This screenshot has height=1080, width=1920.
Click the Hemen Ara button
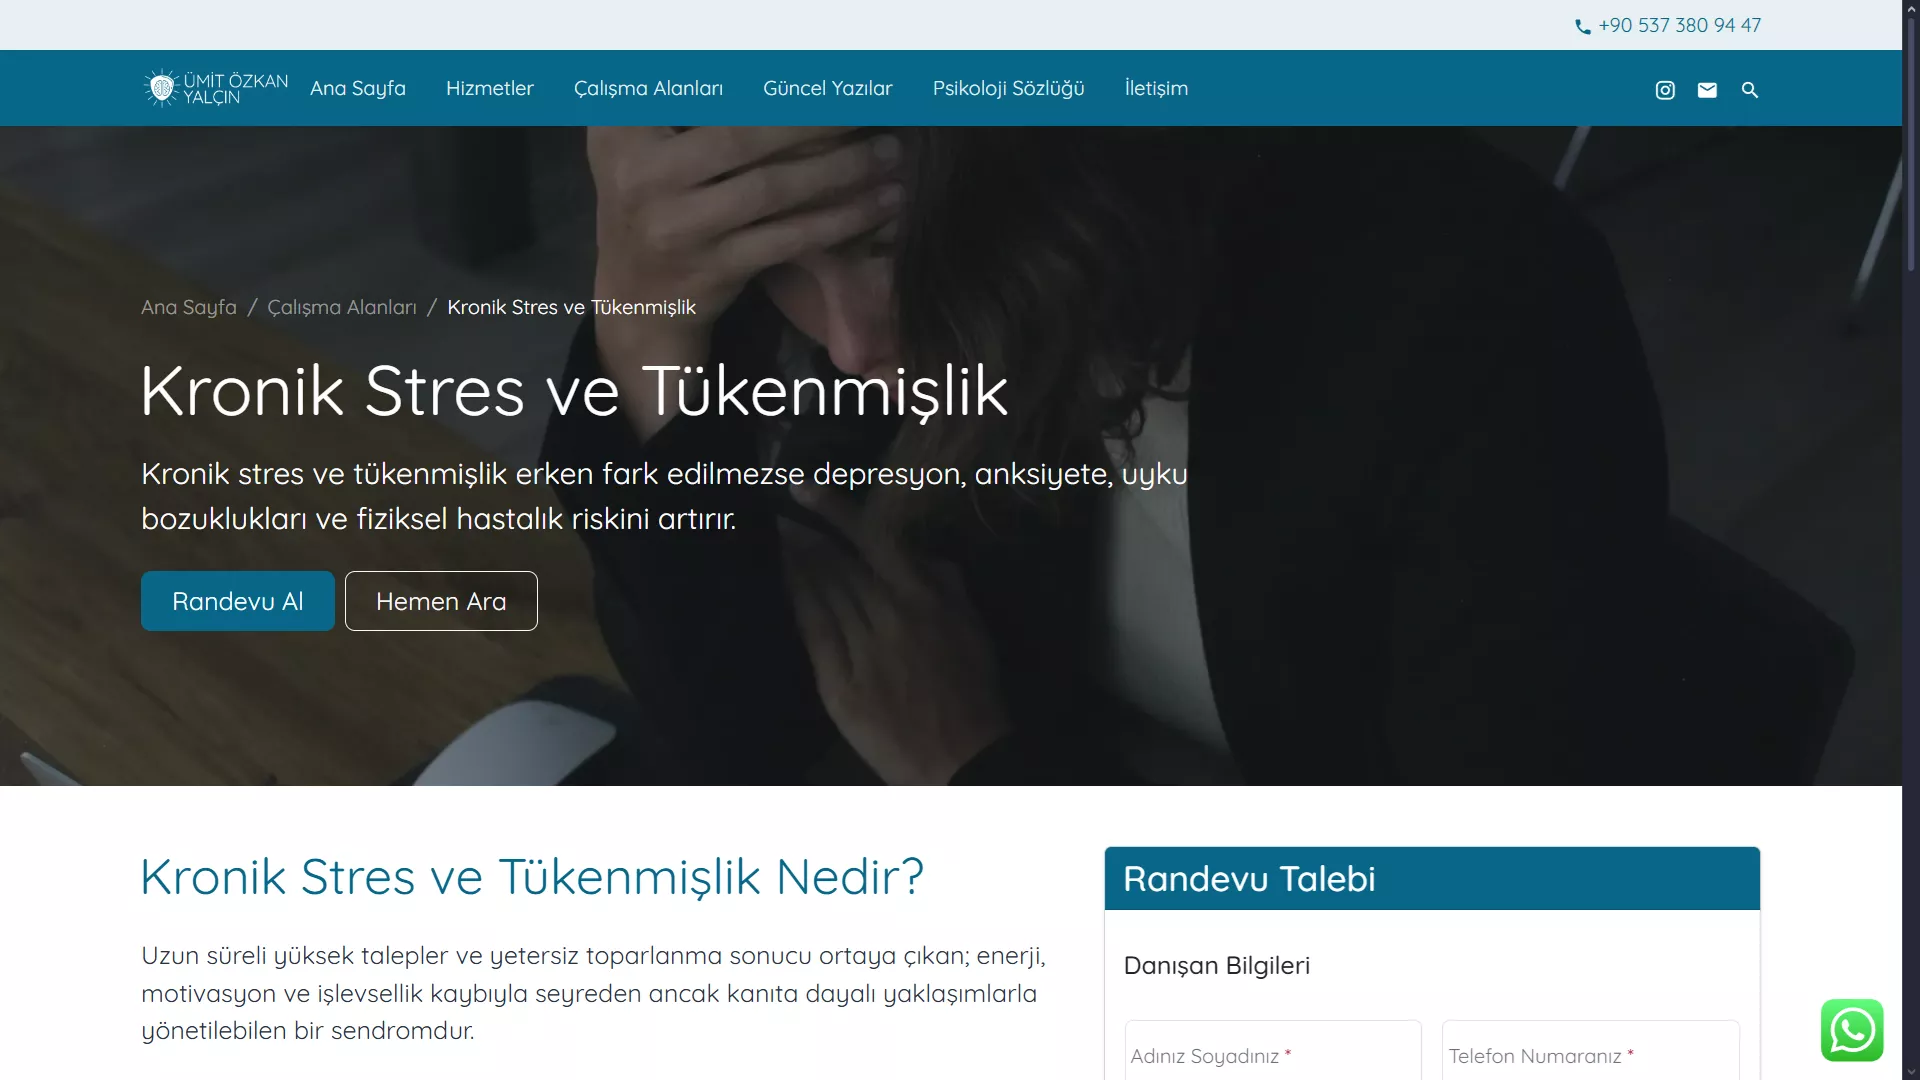pyautogui.click(x=441, y=601)
